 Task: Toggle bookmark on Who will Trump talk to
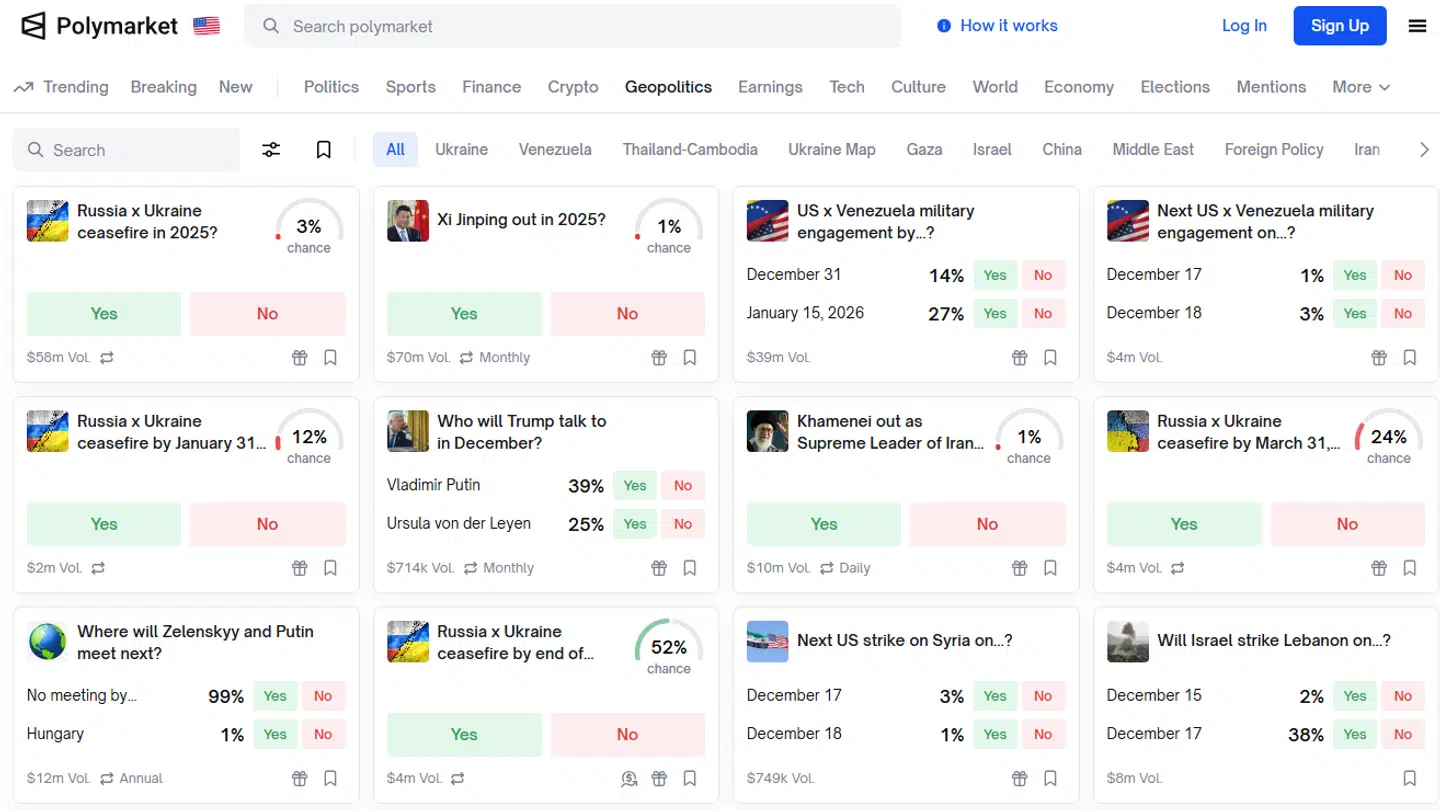coord(690,568)
